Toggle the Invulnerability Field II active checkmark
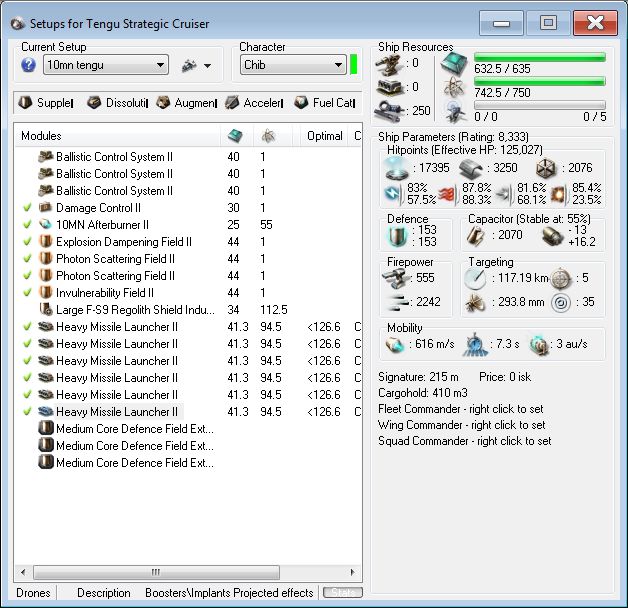 click(x=27, y=293)
